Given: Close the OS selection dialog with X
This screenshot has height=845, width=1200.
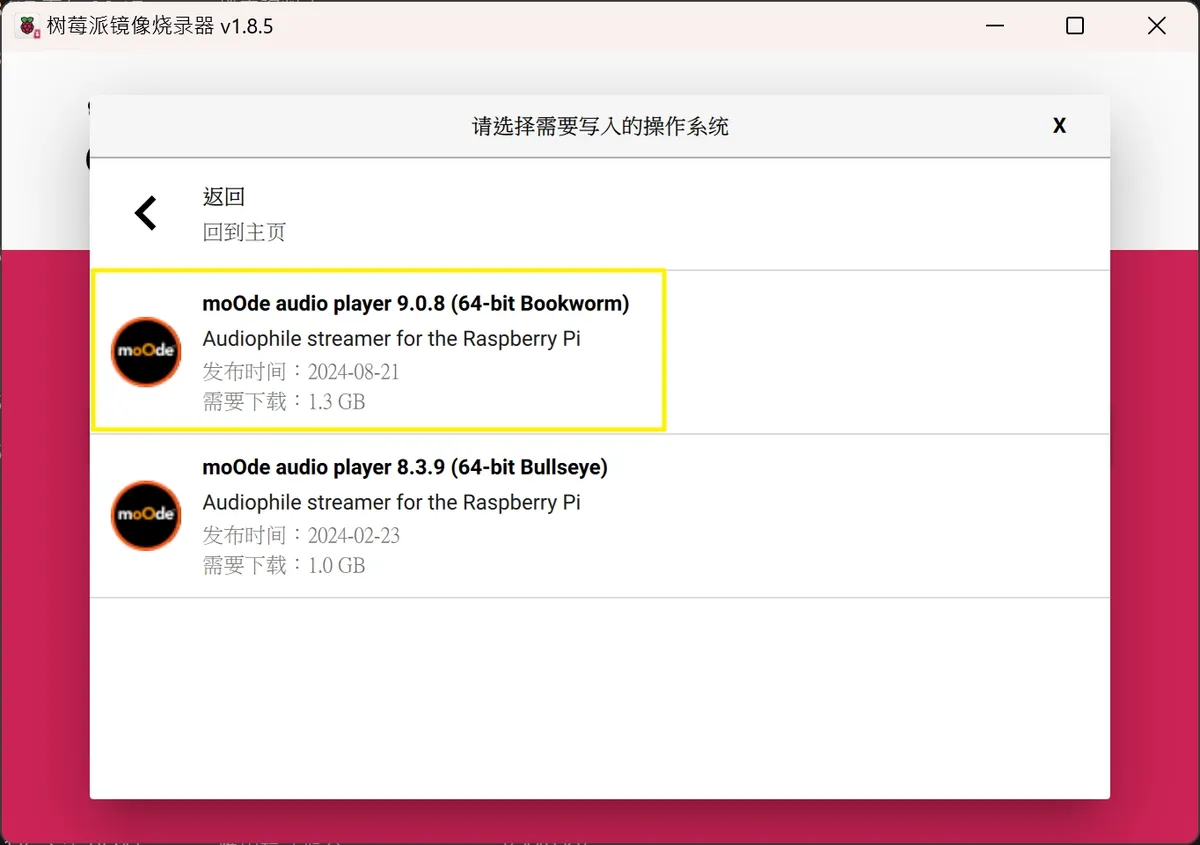Looking at the screenshot, I should [1059, 126].
